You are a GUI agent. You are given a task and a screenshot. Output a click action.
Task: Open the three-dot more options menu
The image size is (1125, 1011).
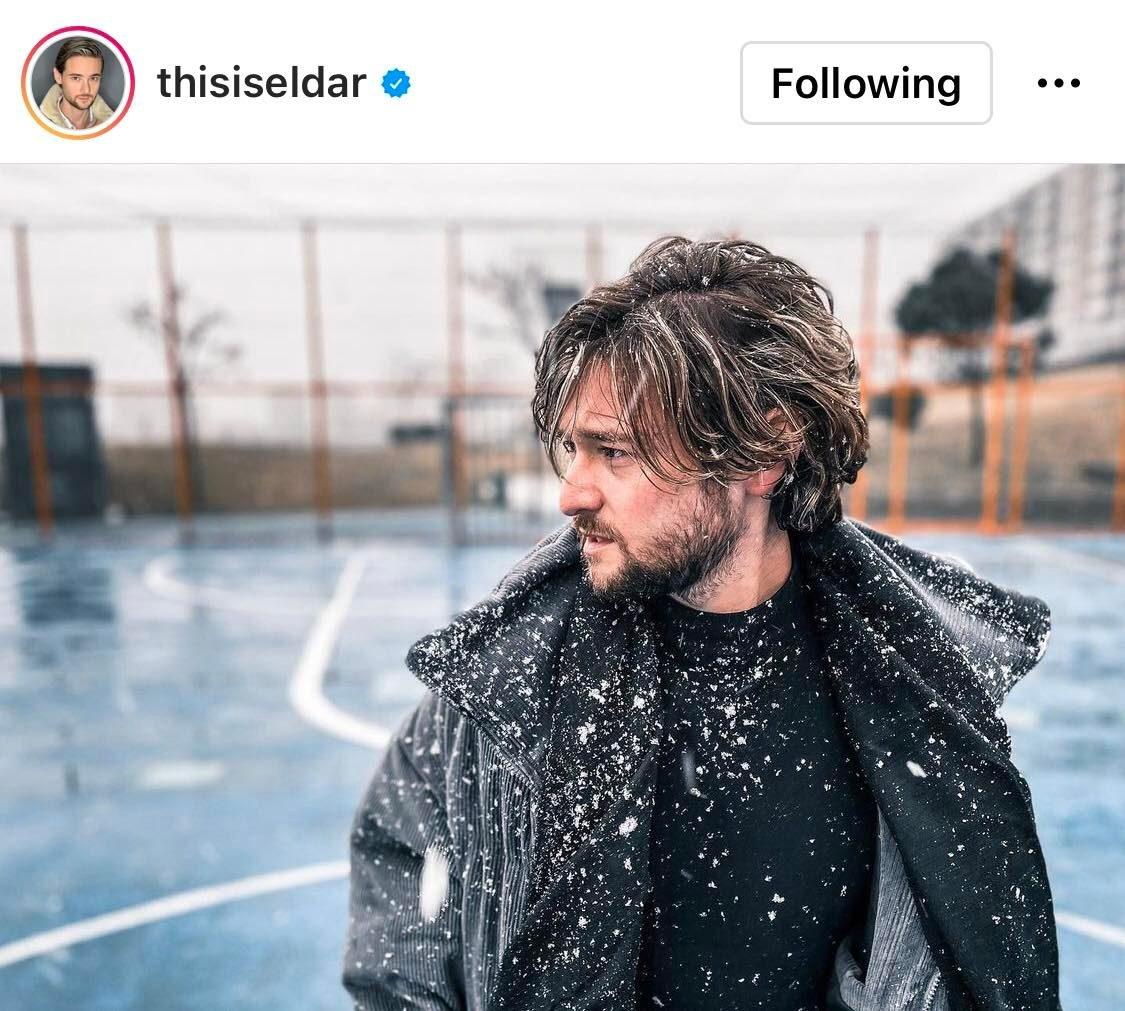[x=1058, y=83]
